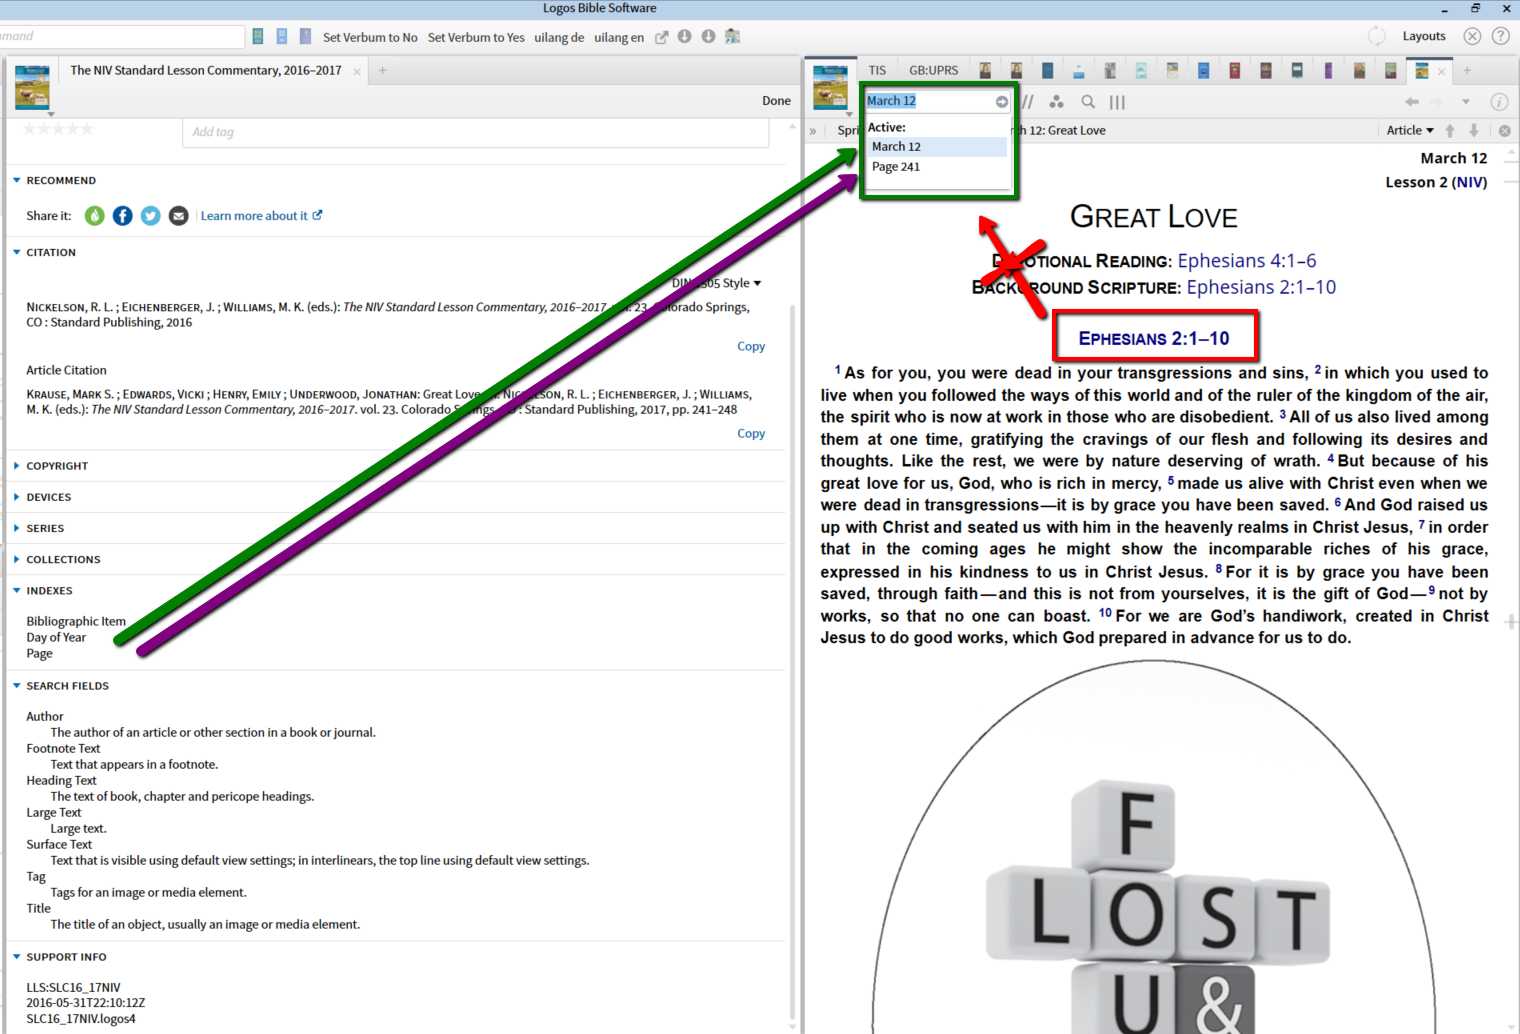Viewport: 1520px width, 1034px height.
Task: Switch to the TIS tab
Action: pos(877,71)
